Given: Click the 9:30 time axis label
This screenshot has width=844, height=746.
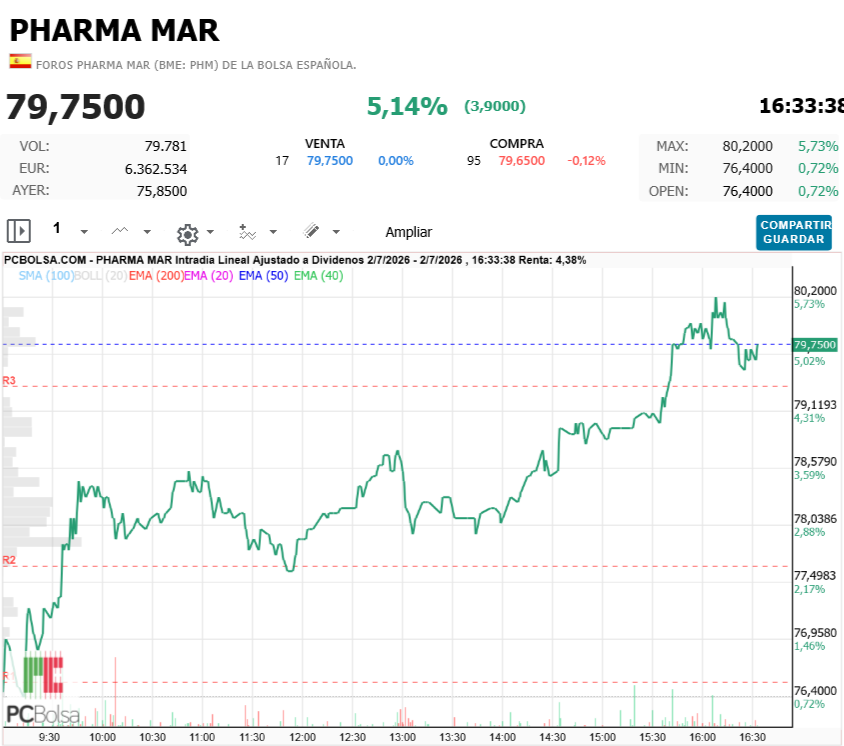Looking at the screenshot, I should 49,737.
